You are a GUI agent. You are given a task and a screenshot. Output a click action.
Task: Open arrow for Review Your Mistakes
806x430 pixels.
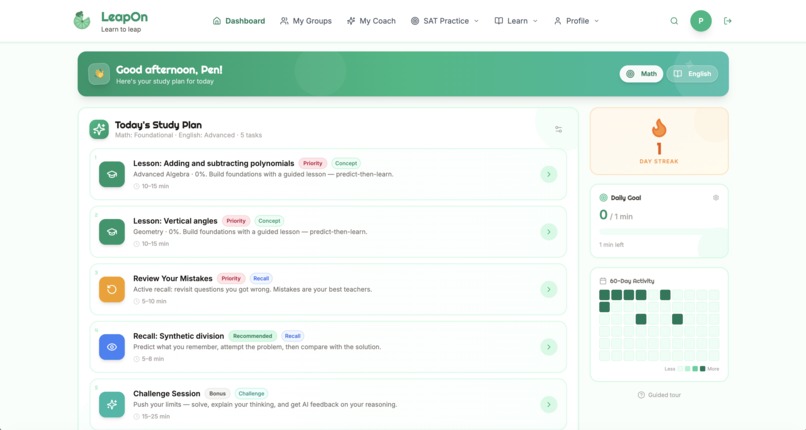pos(548,289)
